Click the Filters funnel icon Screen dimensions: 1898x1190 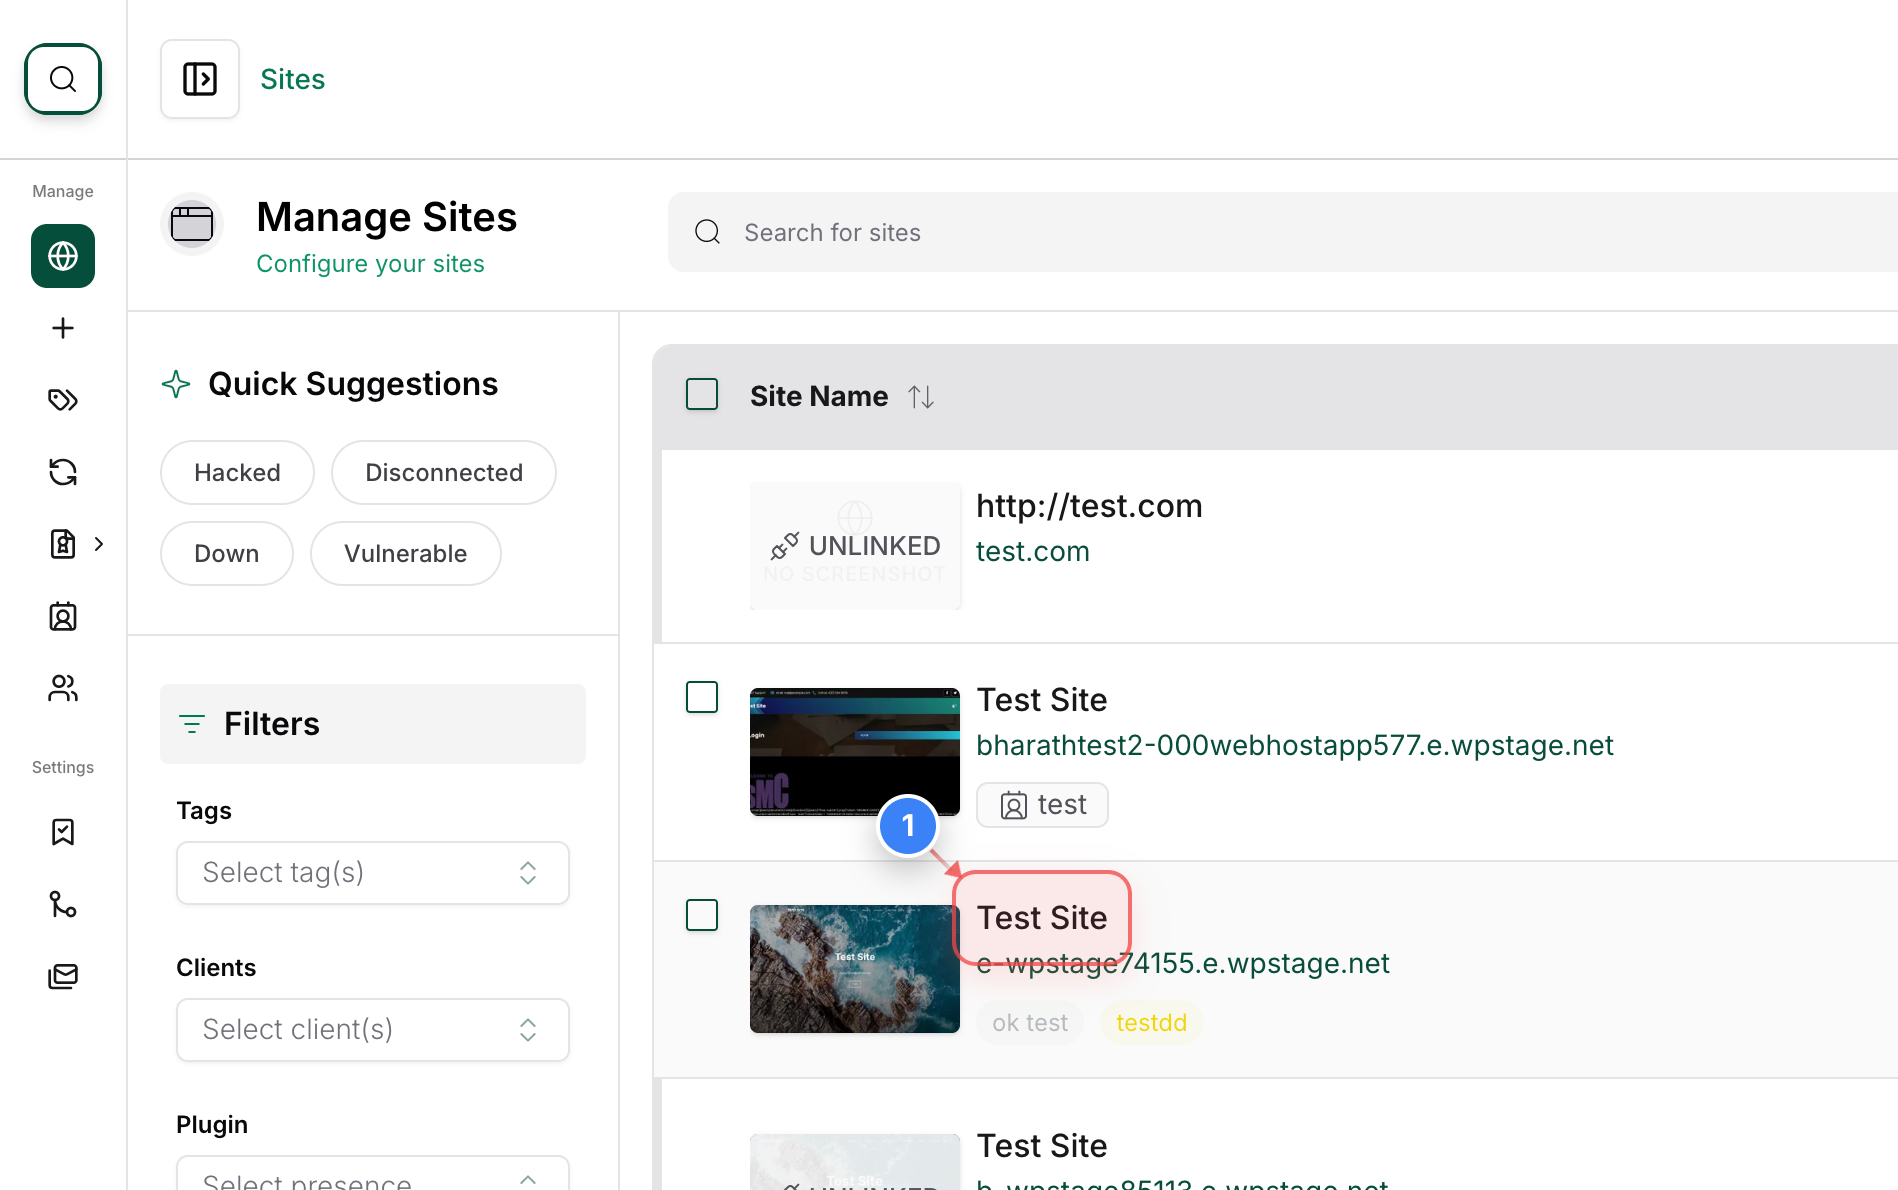(192, 724)
